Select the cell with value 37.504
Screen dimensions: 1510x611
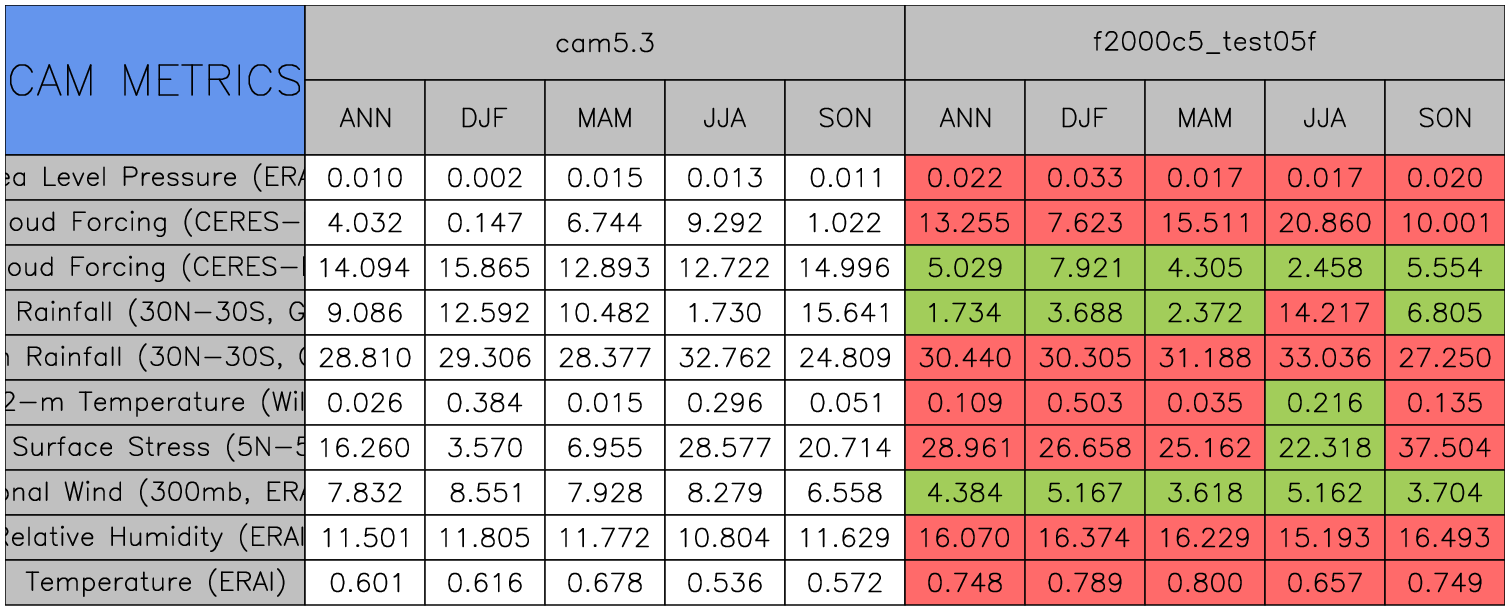(x=1445, y=448)
